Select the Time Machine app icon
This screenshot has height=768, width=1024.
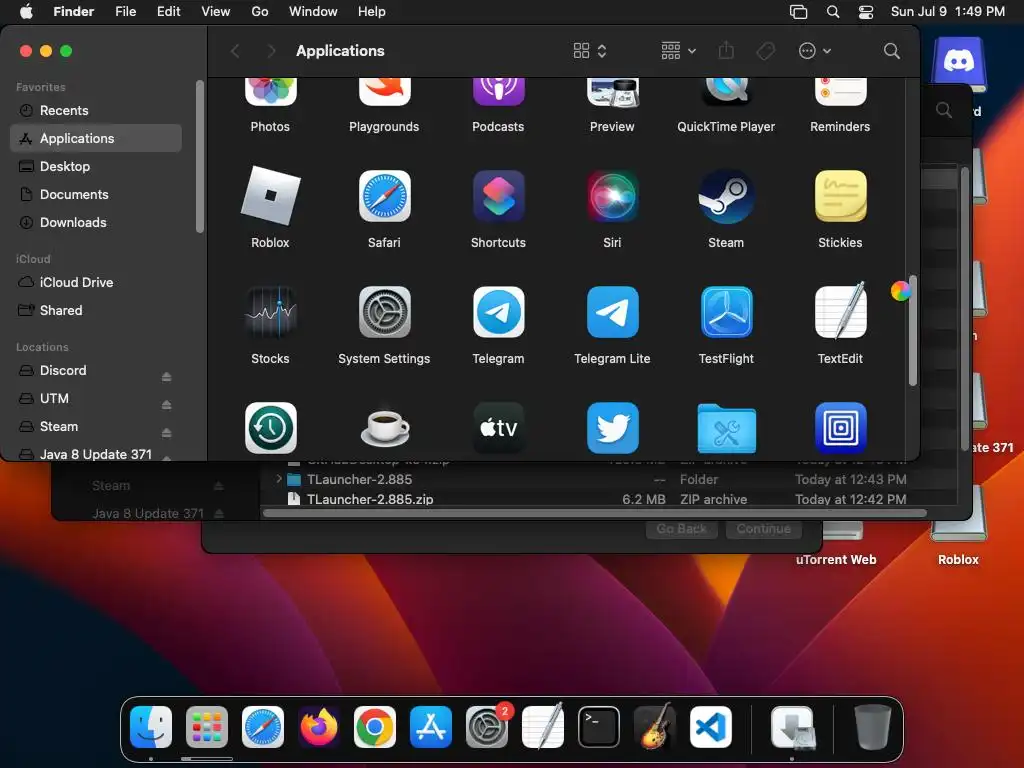(x=270, y=428)
